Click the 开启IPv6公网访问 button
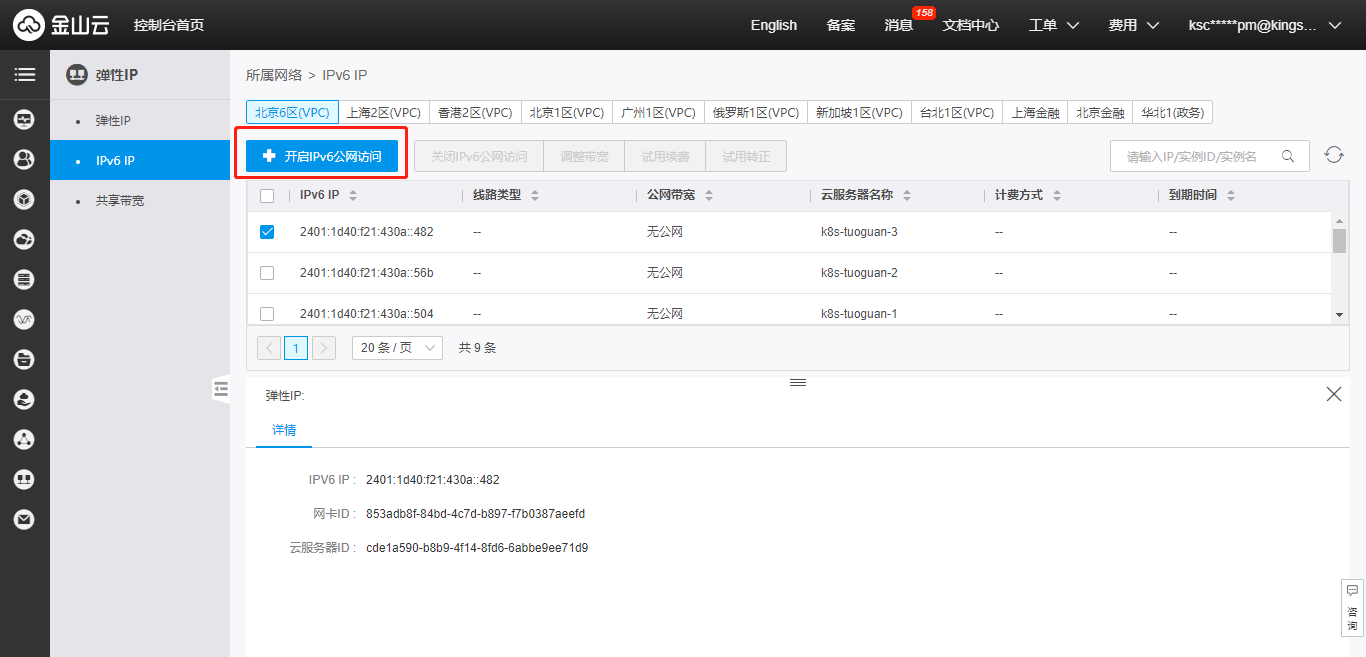 322,156
